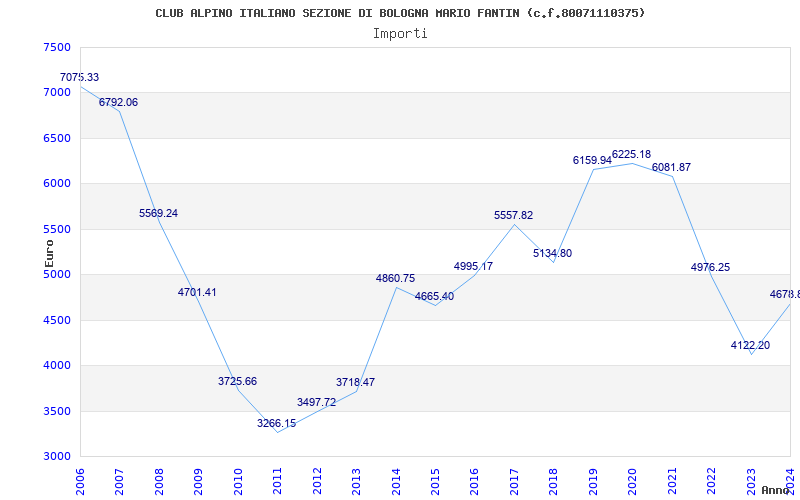Viewport: 800px width, 500px height.
Task: Click the y-axis value 4000
Action: (57, 366)
